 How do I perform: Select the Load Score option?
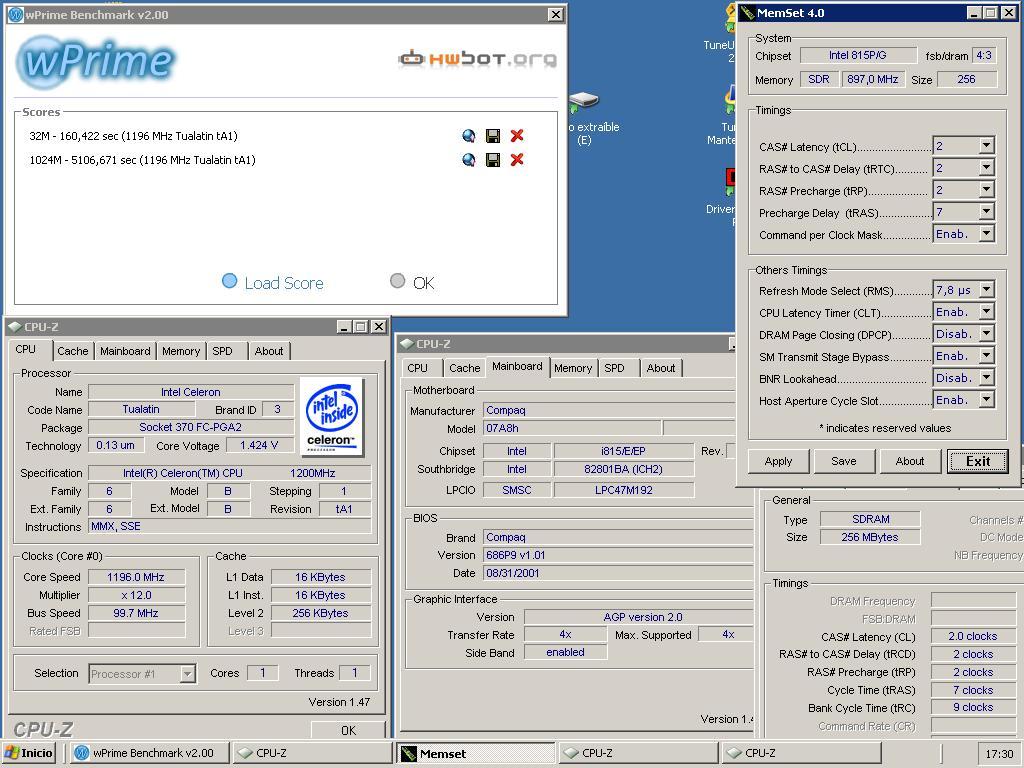point(273,282)
